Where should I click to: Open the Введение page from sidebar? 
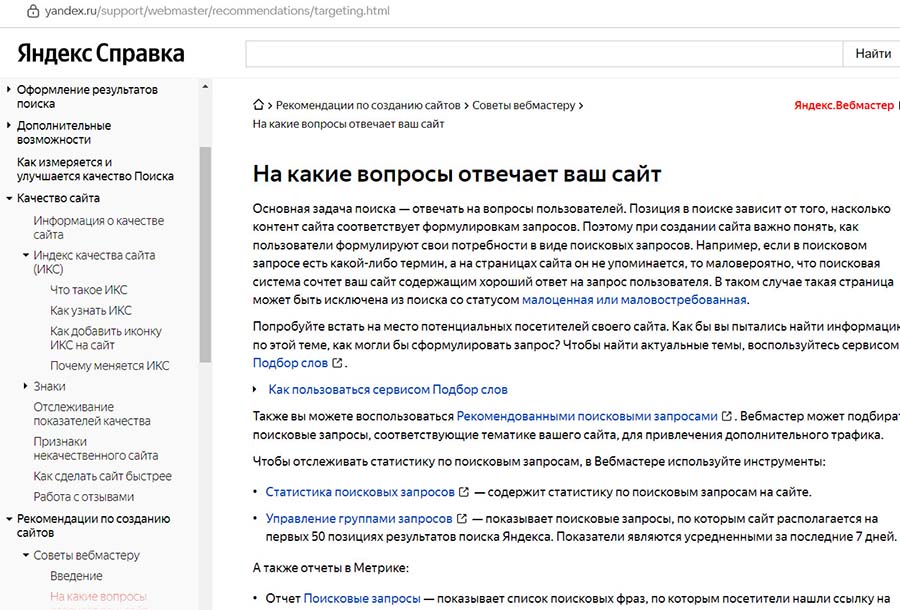coord(78,575)
